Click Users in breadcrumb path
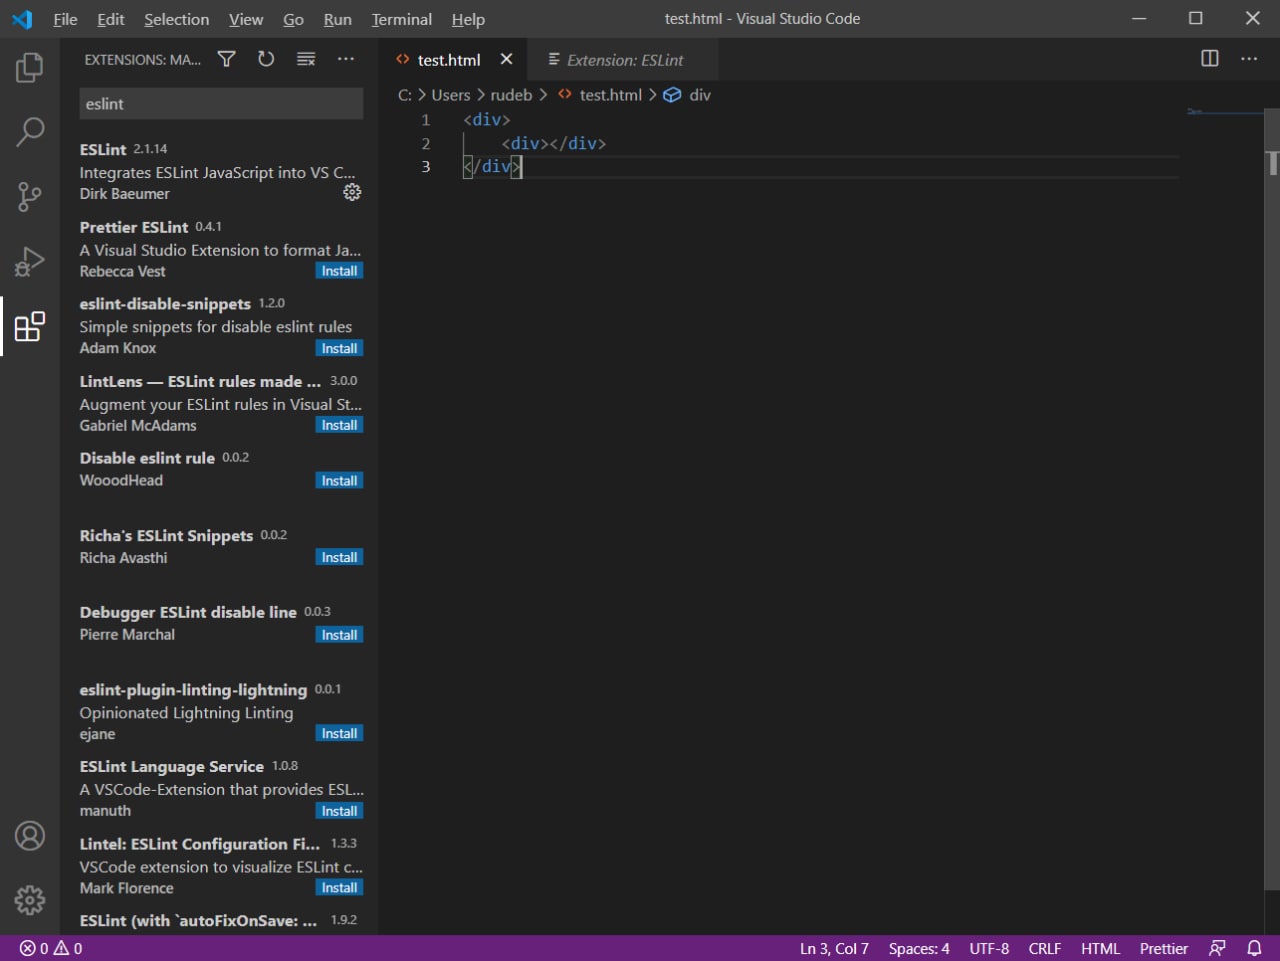The width and height of the screenshot is (1280, 961). coord(450,95)
